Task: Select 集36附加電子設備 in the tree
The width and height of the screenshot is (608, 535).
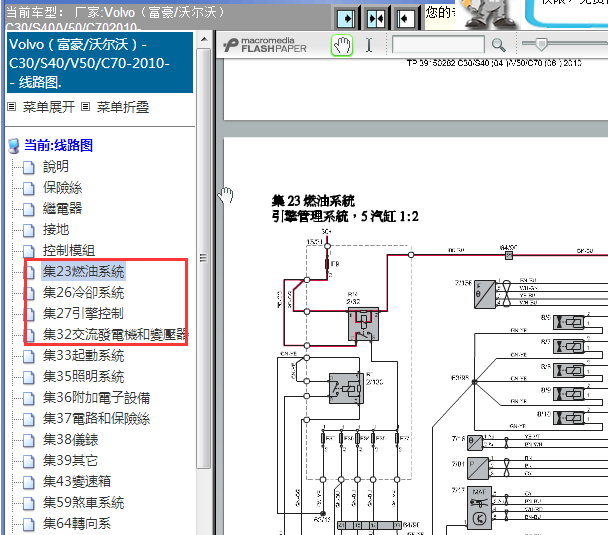Action: pyautogui.click(x=96, y=397)
